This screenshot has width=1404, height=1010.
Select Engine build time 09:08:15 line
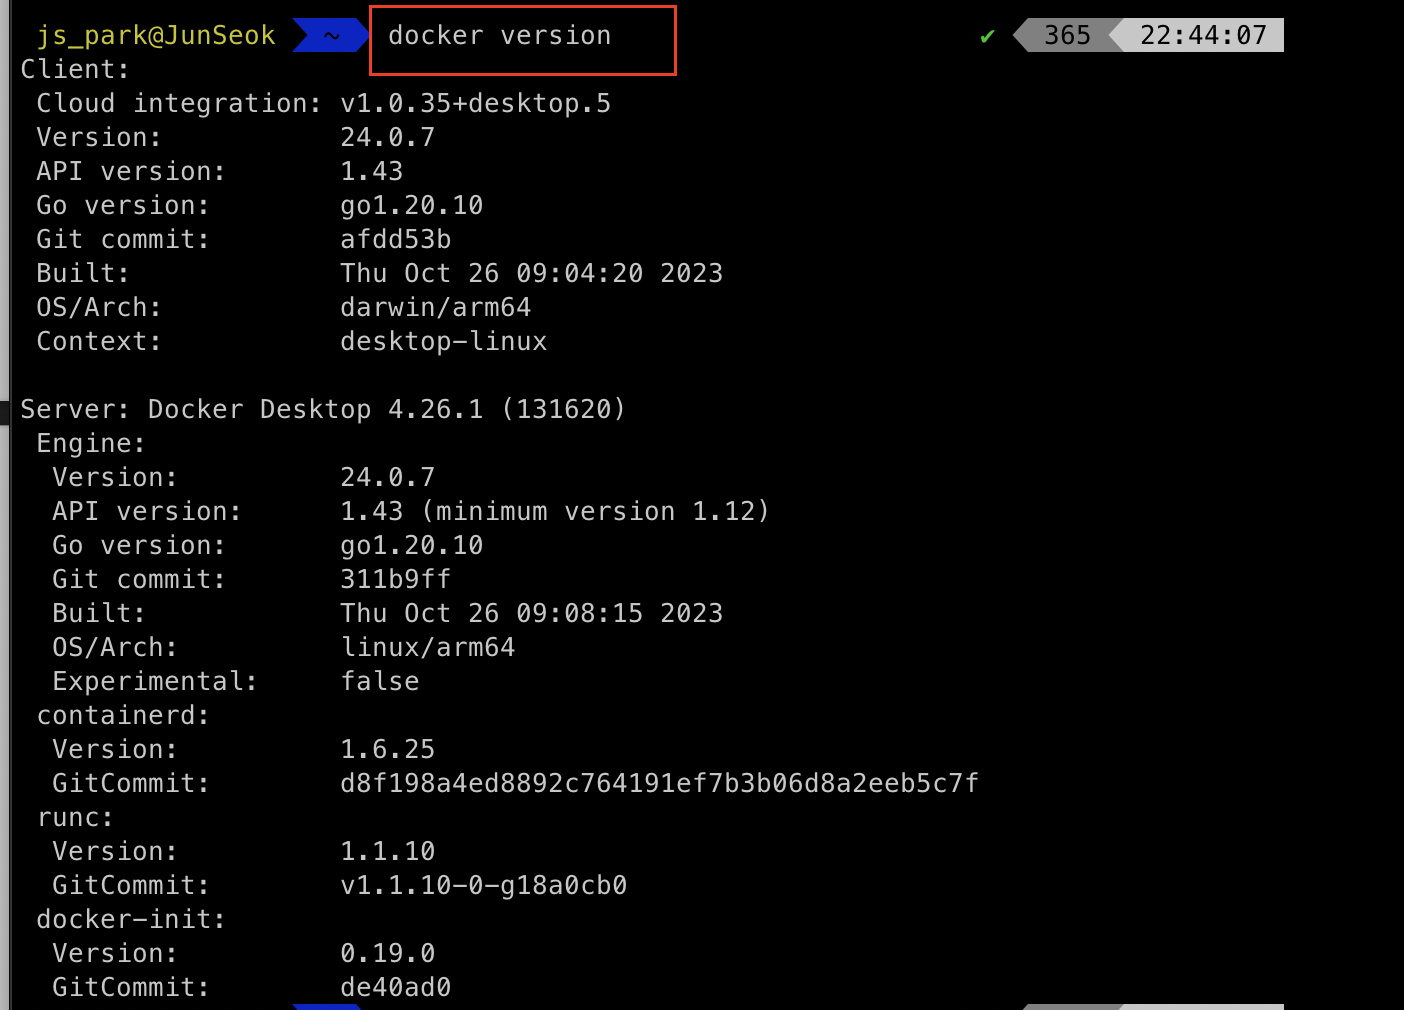532,614
